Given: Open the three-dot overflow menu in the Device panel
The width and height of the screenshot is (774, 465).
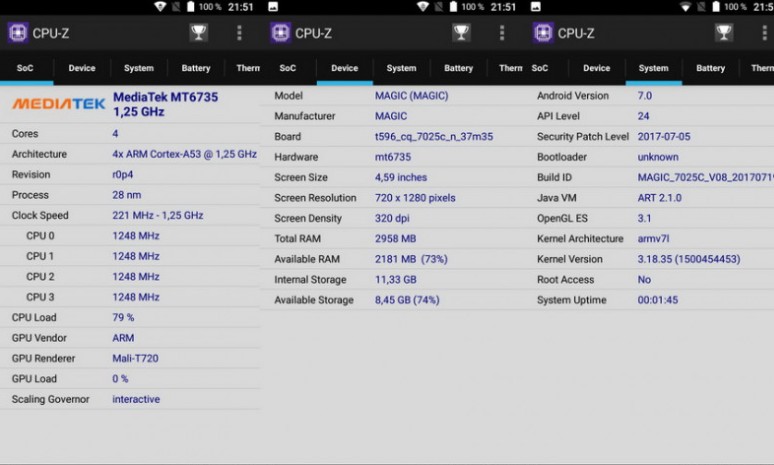Looking at the screenshot, I should pos(501,33).
